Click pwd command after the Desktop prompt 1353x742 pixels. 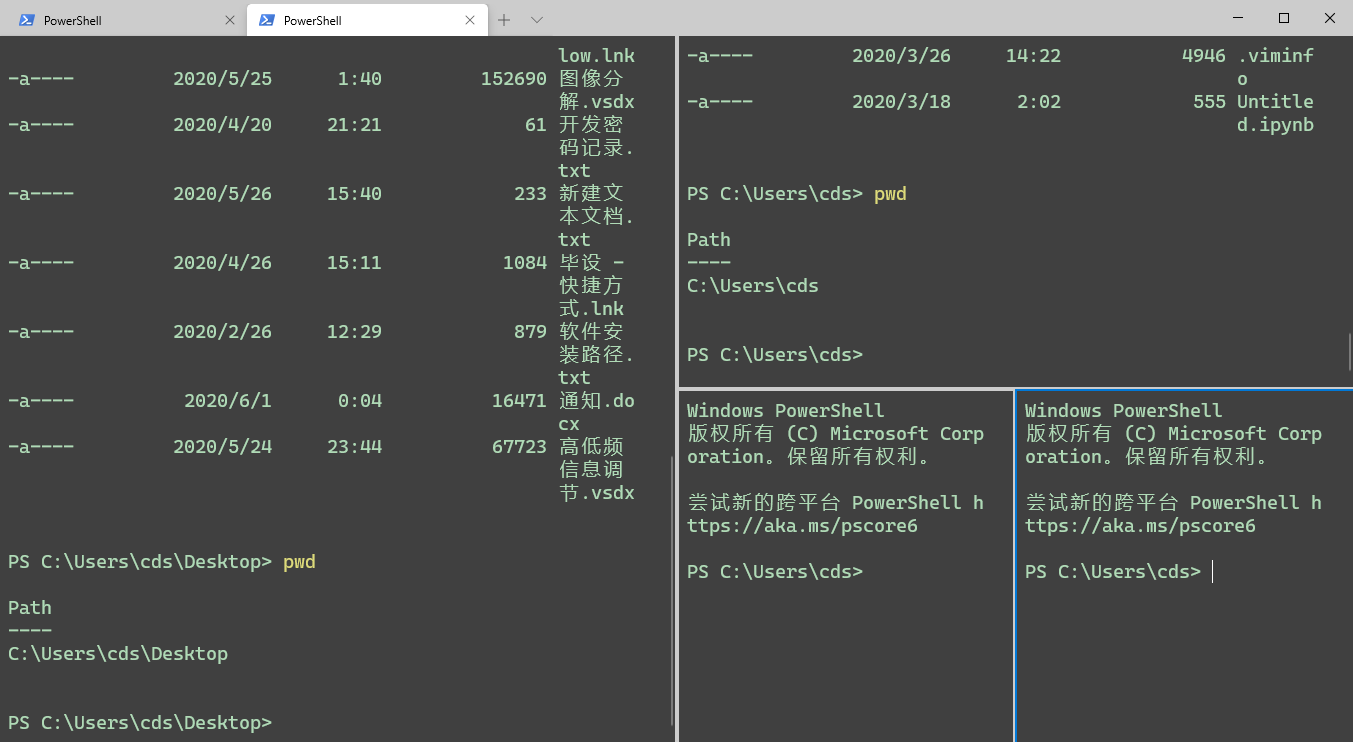[299, 562]
